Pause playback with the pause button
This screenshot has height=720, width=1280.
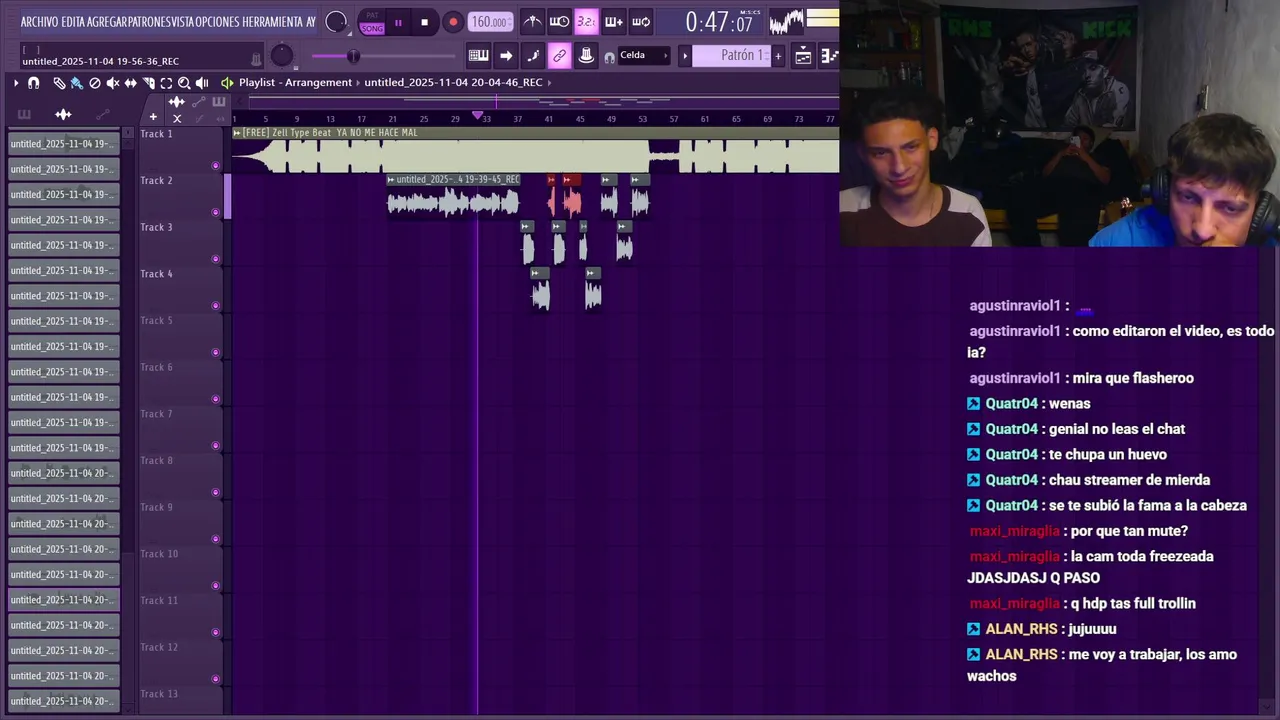[398, 22]
